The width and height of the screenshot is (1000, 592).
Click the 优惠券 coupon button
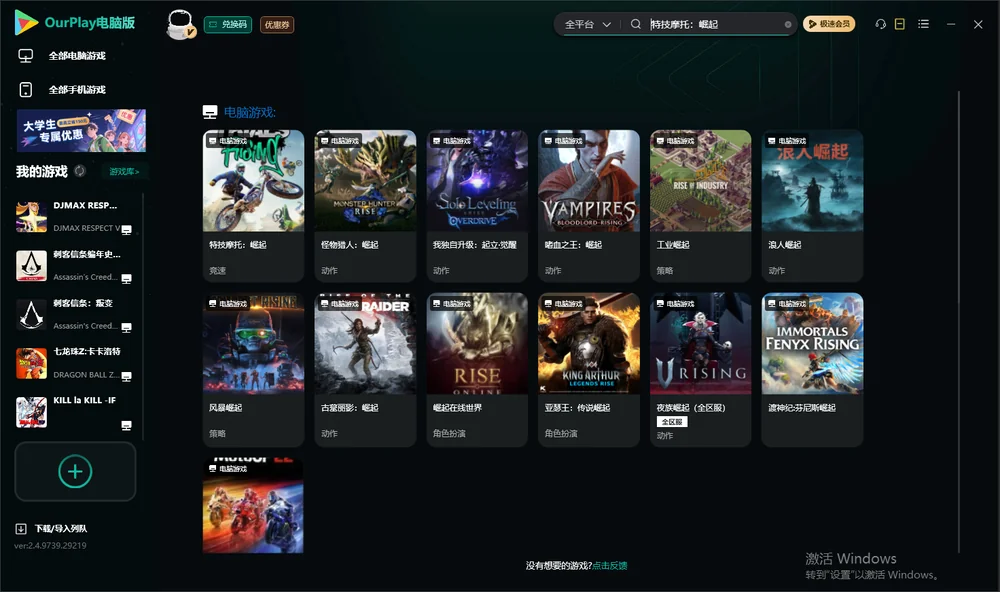coord(277,25)
